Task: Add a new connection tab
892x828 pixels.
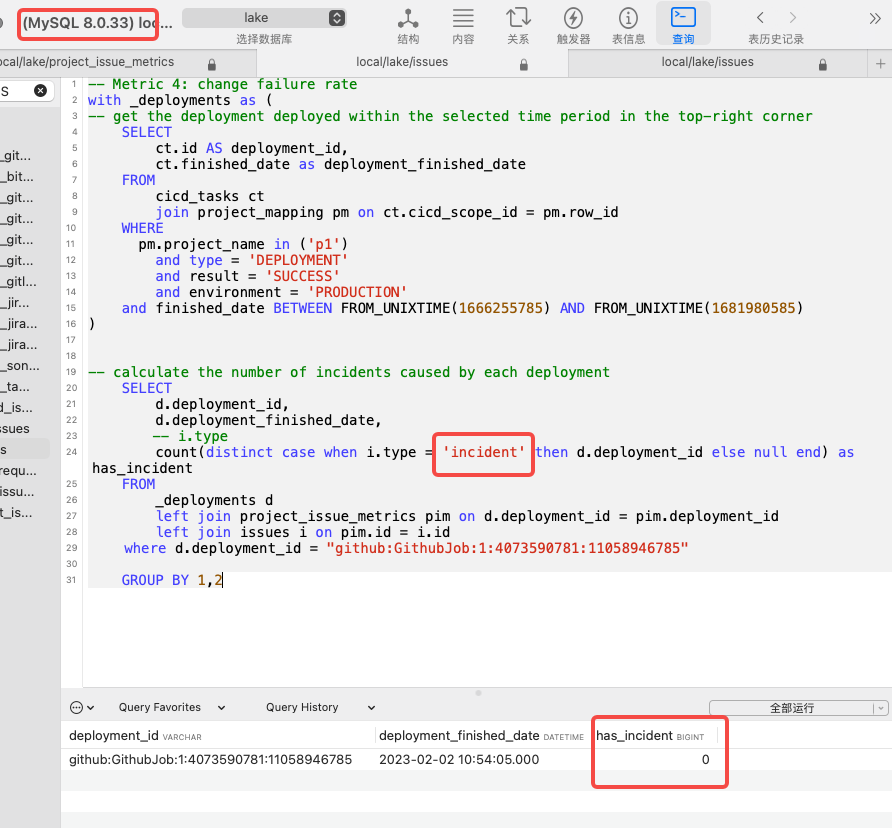Action: point(880,64)
